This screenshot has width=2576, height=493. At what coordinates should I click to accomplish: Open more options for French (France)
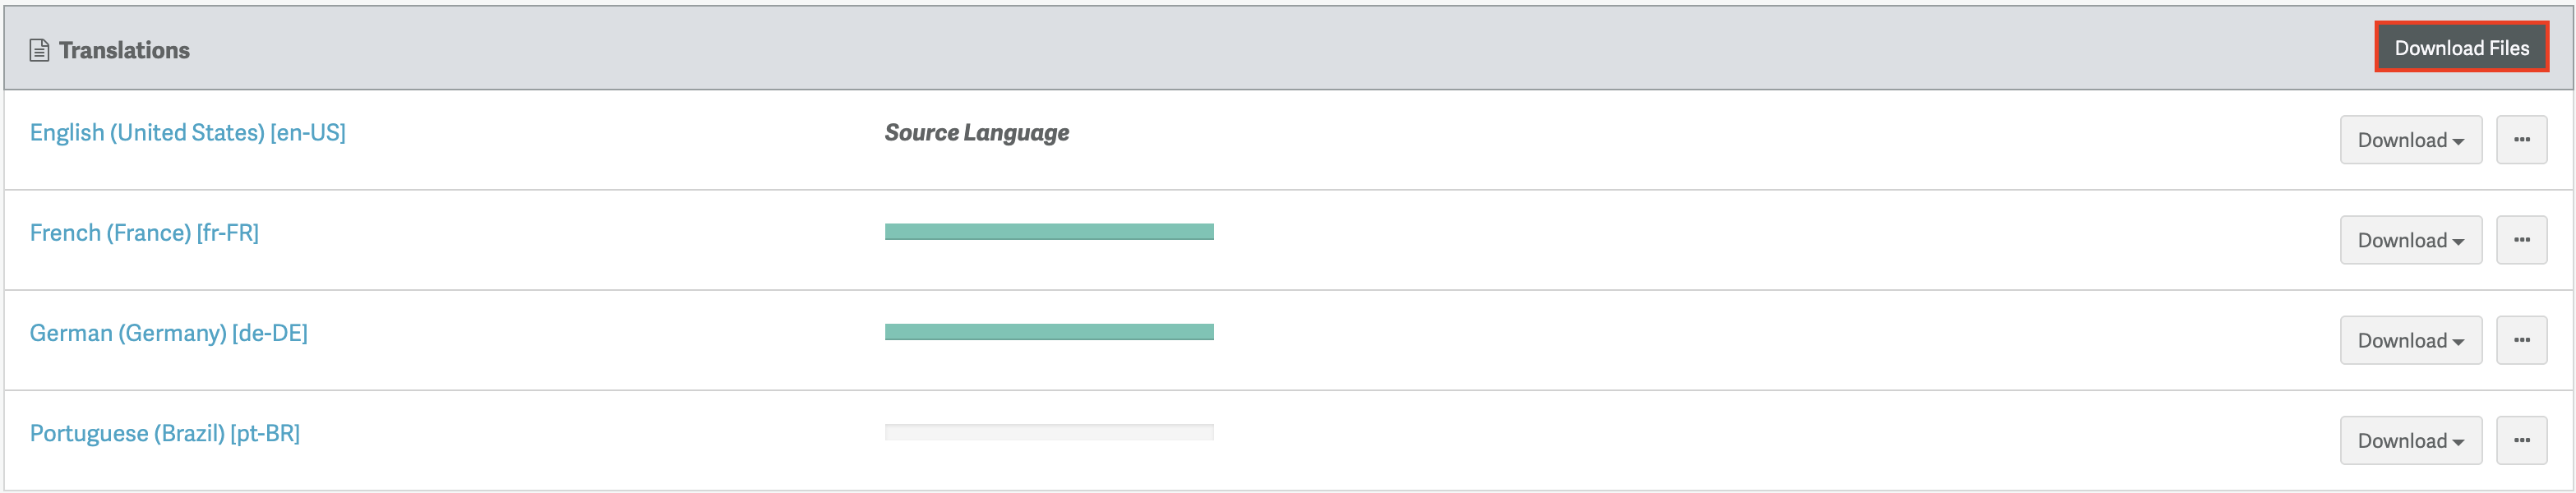(x=2521, y=240)
